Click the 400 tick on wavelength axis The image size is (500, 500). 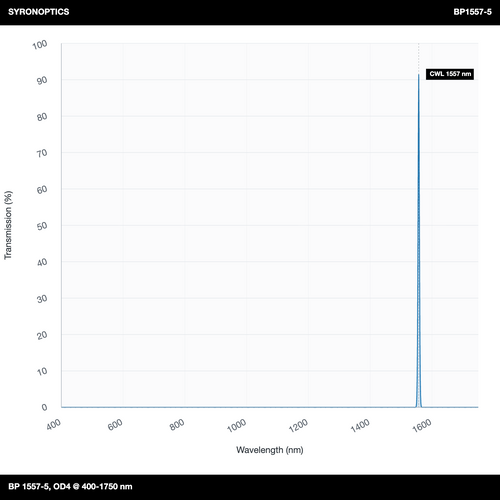tap(53, 425)
